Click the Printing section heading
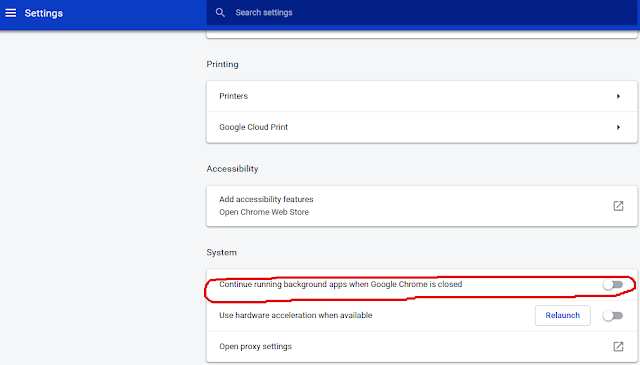Image resolution: width=640 pixels, height=365 pixels. (222, 65)
